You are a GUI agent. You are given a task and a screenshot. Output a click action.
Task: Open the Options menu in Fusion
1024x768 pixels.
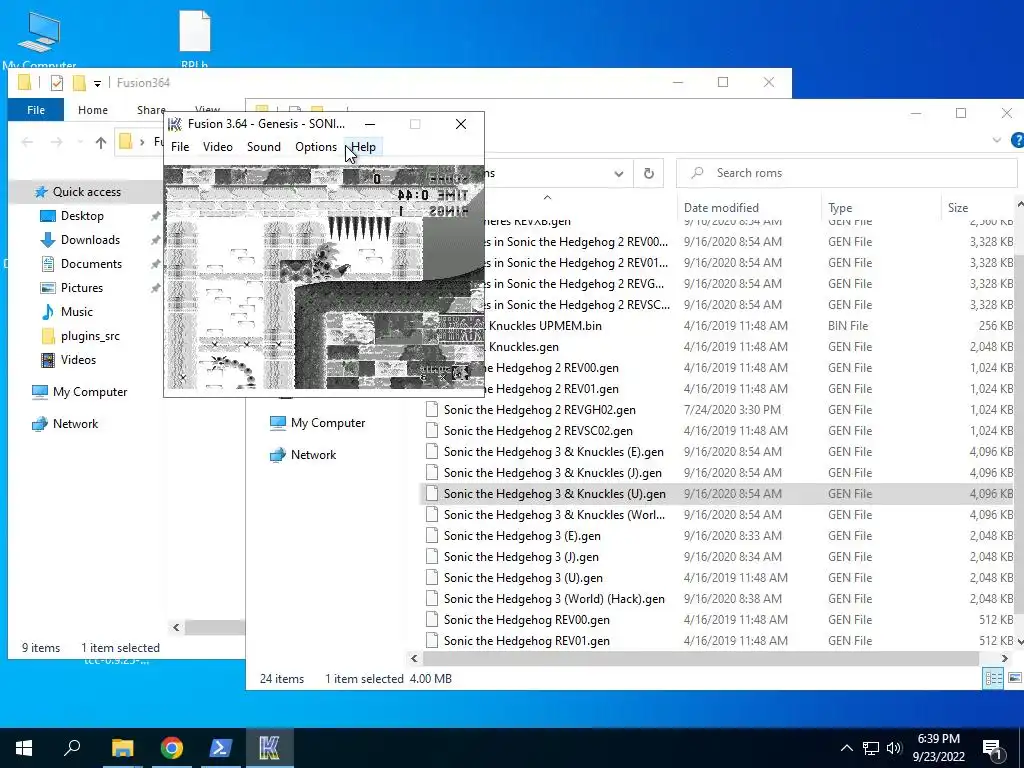pyautogui.click(x=316, y=147)
